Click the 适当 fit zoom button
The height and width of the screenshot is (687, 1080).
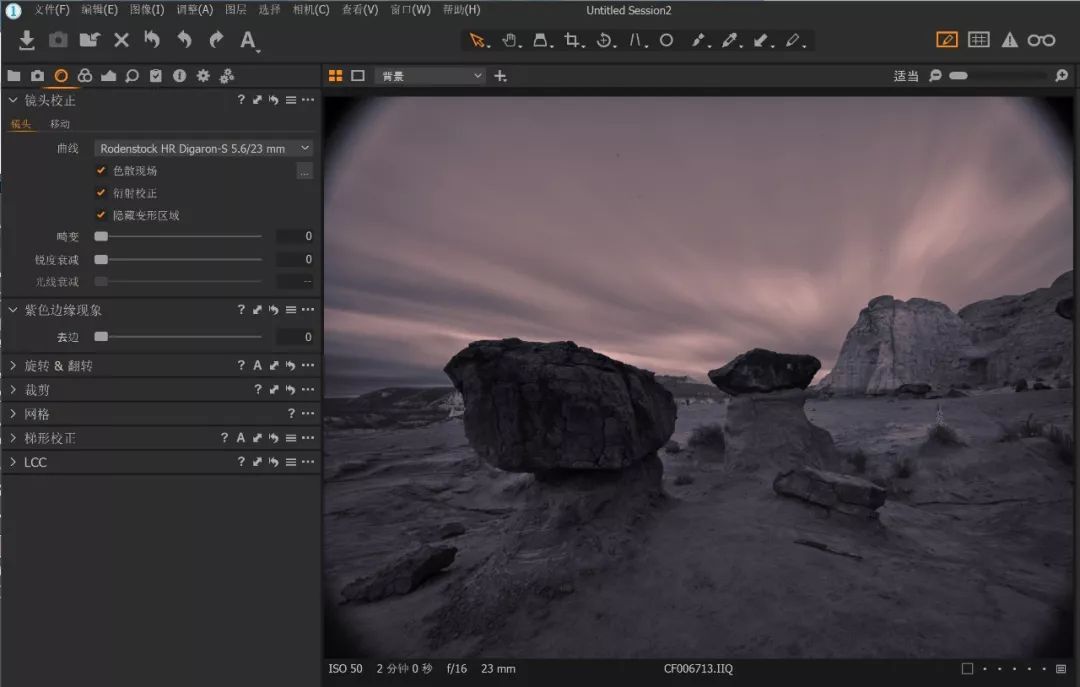click(x=905, y=76)
